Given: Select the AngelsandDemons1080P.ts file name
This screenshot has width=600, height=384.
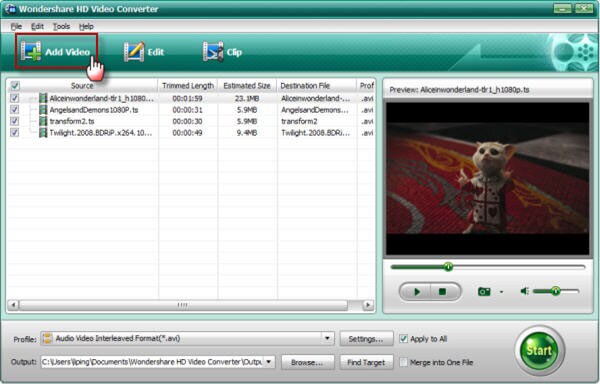Looking at the screenshot, I should [94, 110].
